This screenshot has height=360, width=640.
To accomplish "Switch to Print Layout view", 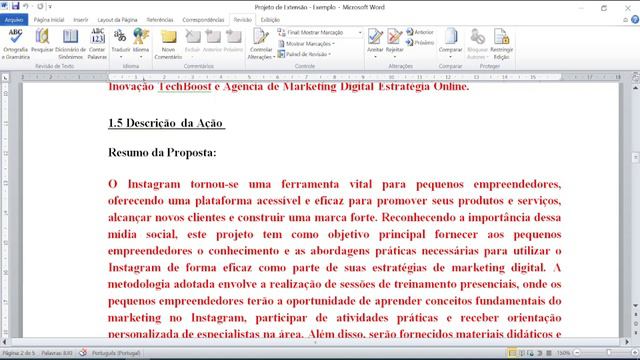I will click(512, 353).
